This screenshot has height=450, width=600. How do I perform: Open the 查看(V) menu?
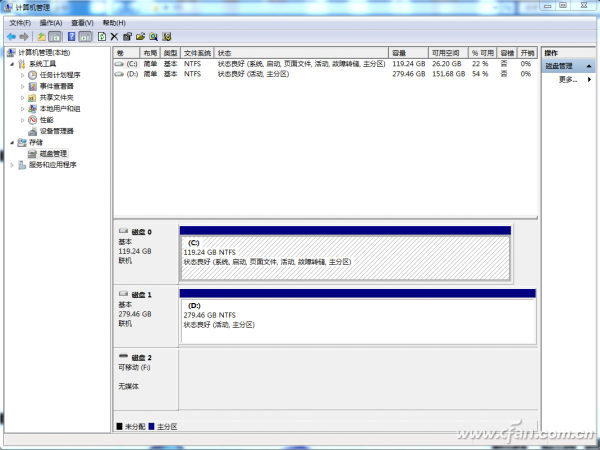[82, 23]
